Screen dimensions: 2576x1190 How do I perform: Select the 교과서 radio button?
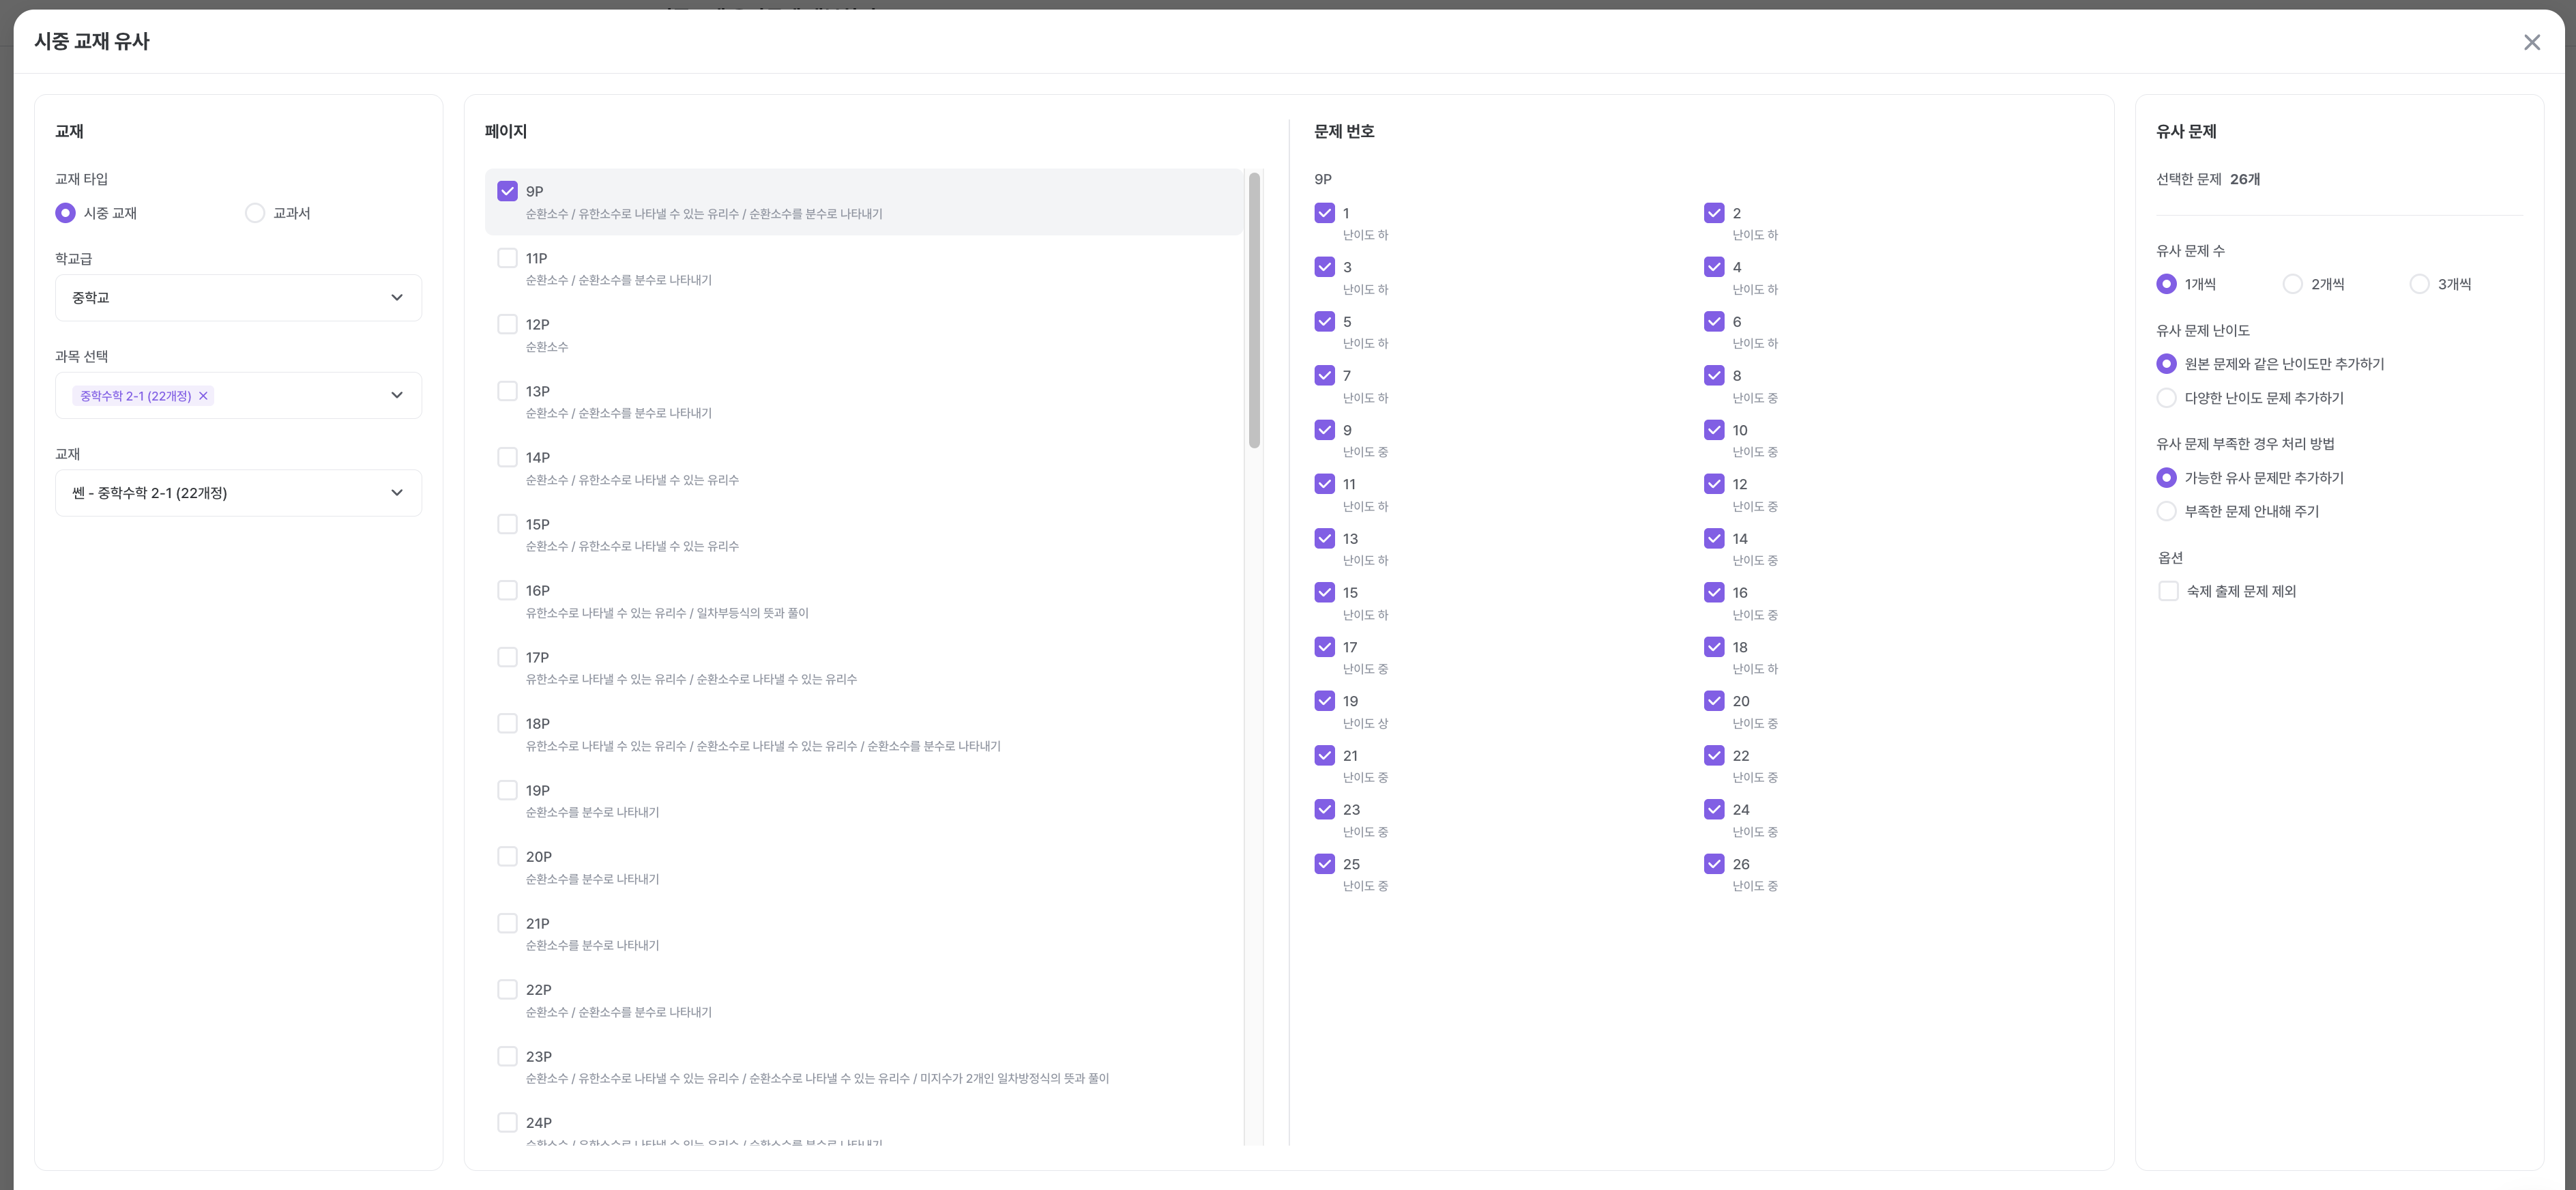click(255, 213)
